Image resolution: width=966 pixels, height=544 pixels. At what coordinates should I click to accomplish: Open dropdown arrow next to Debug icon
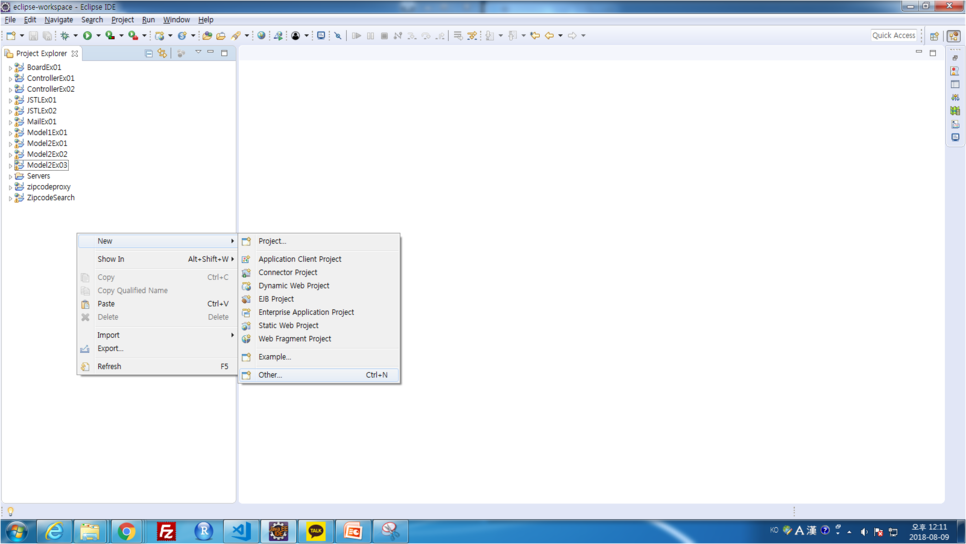coord(75,36)
